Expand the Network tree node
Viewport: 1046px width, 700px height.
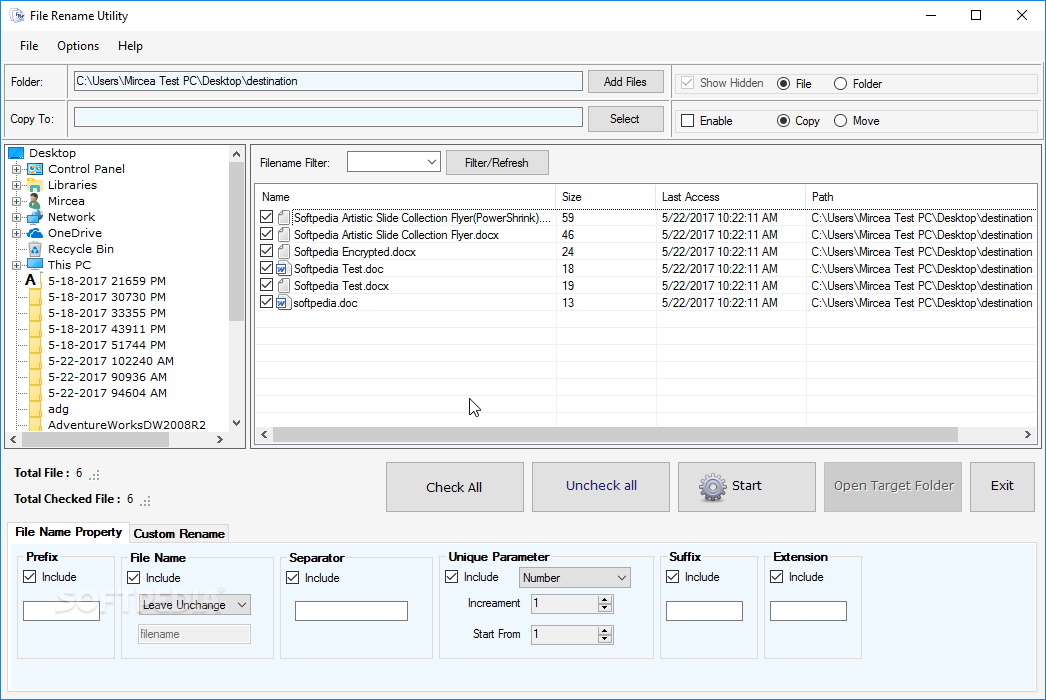pos(16,218)
